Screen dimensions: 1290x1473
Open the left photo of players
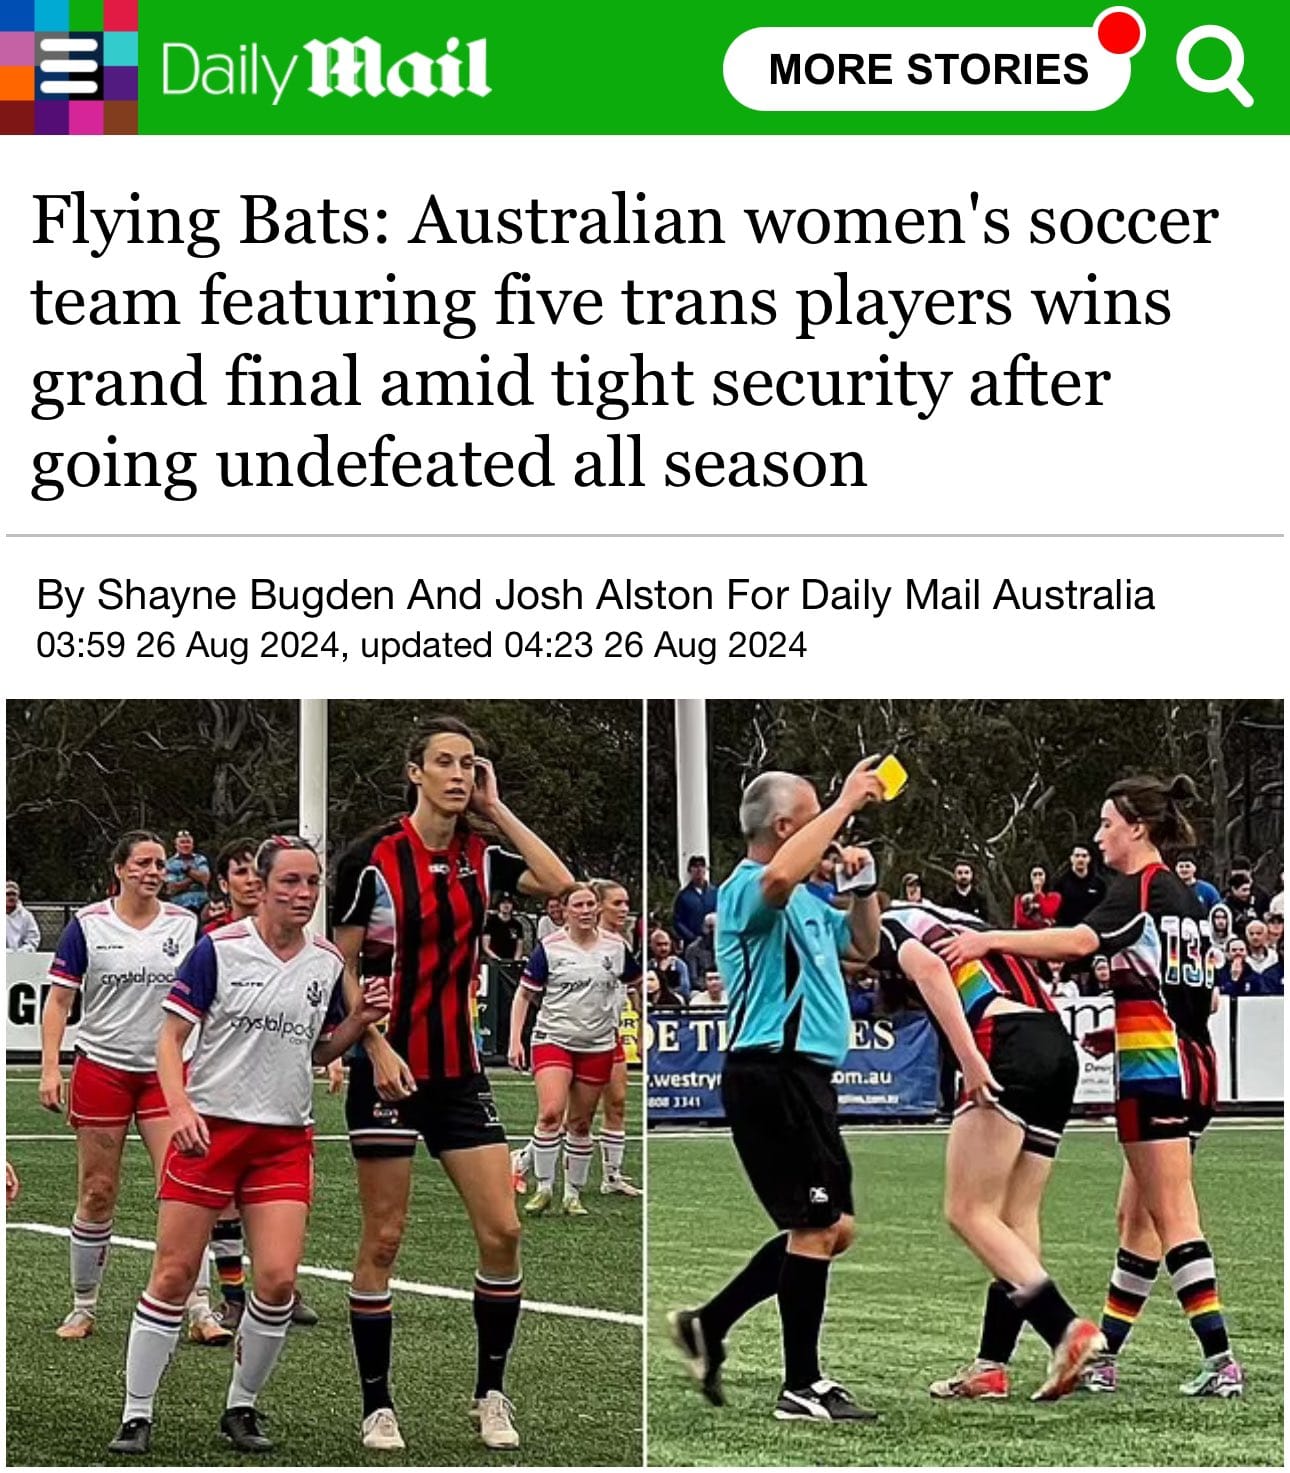point(324,1082)
